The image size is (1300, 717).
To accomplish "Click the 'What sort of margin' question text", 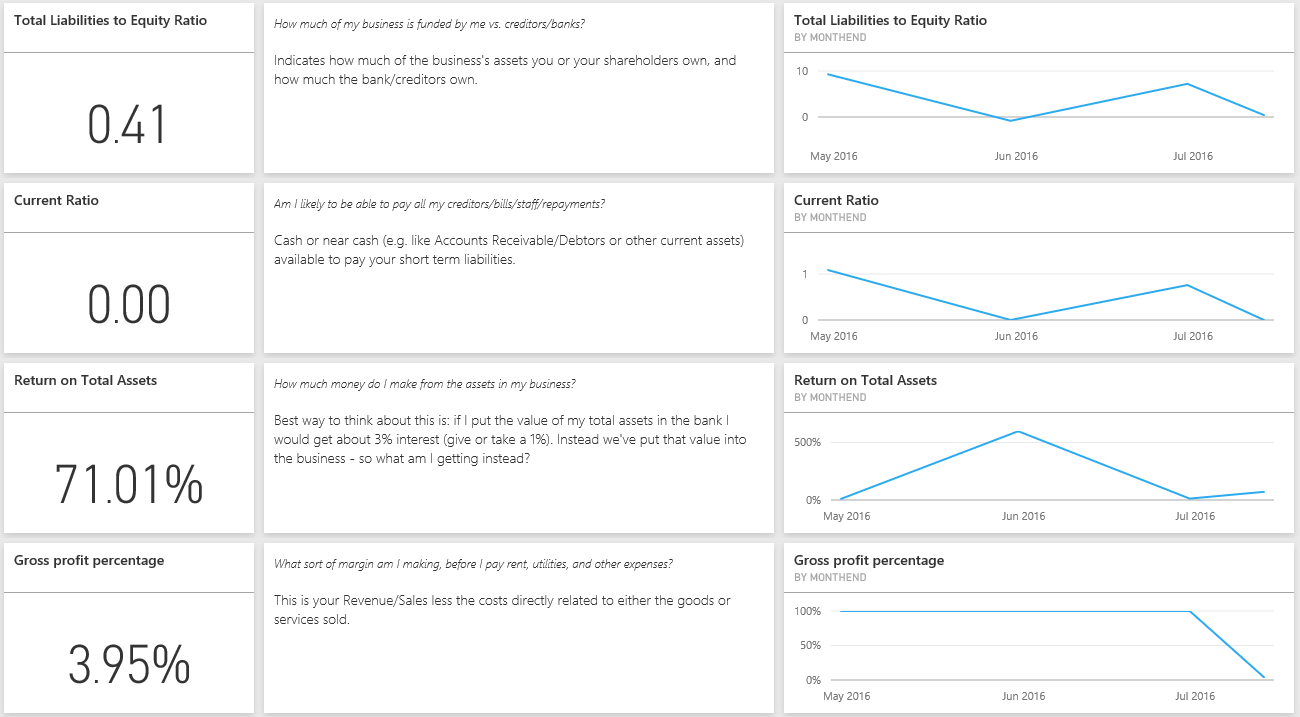I will point(473,564).
